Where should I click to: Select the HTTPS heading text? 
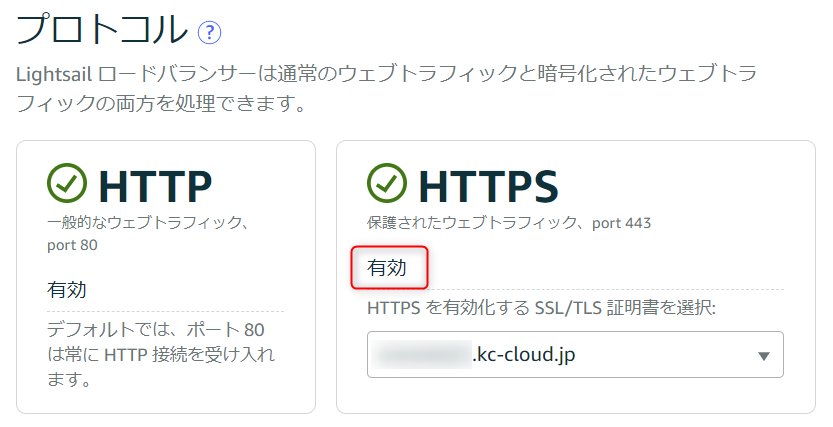[x=488, y=186]
